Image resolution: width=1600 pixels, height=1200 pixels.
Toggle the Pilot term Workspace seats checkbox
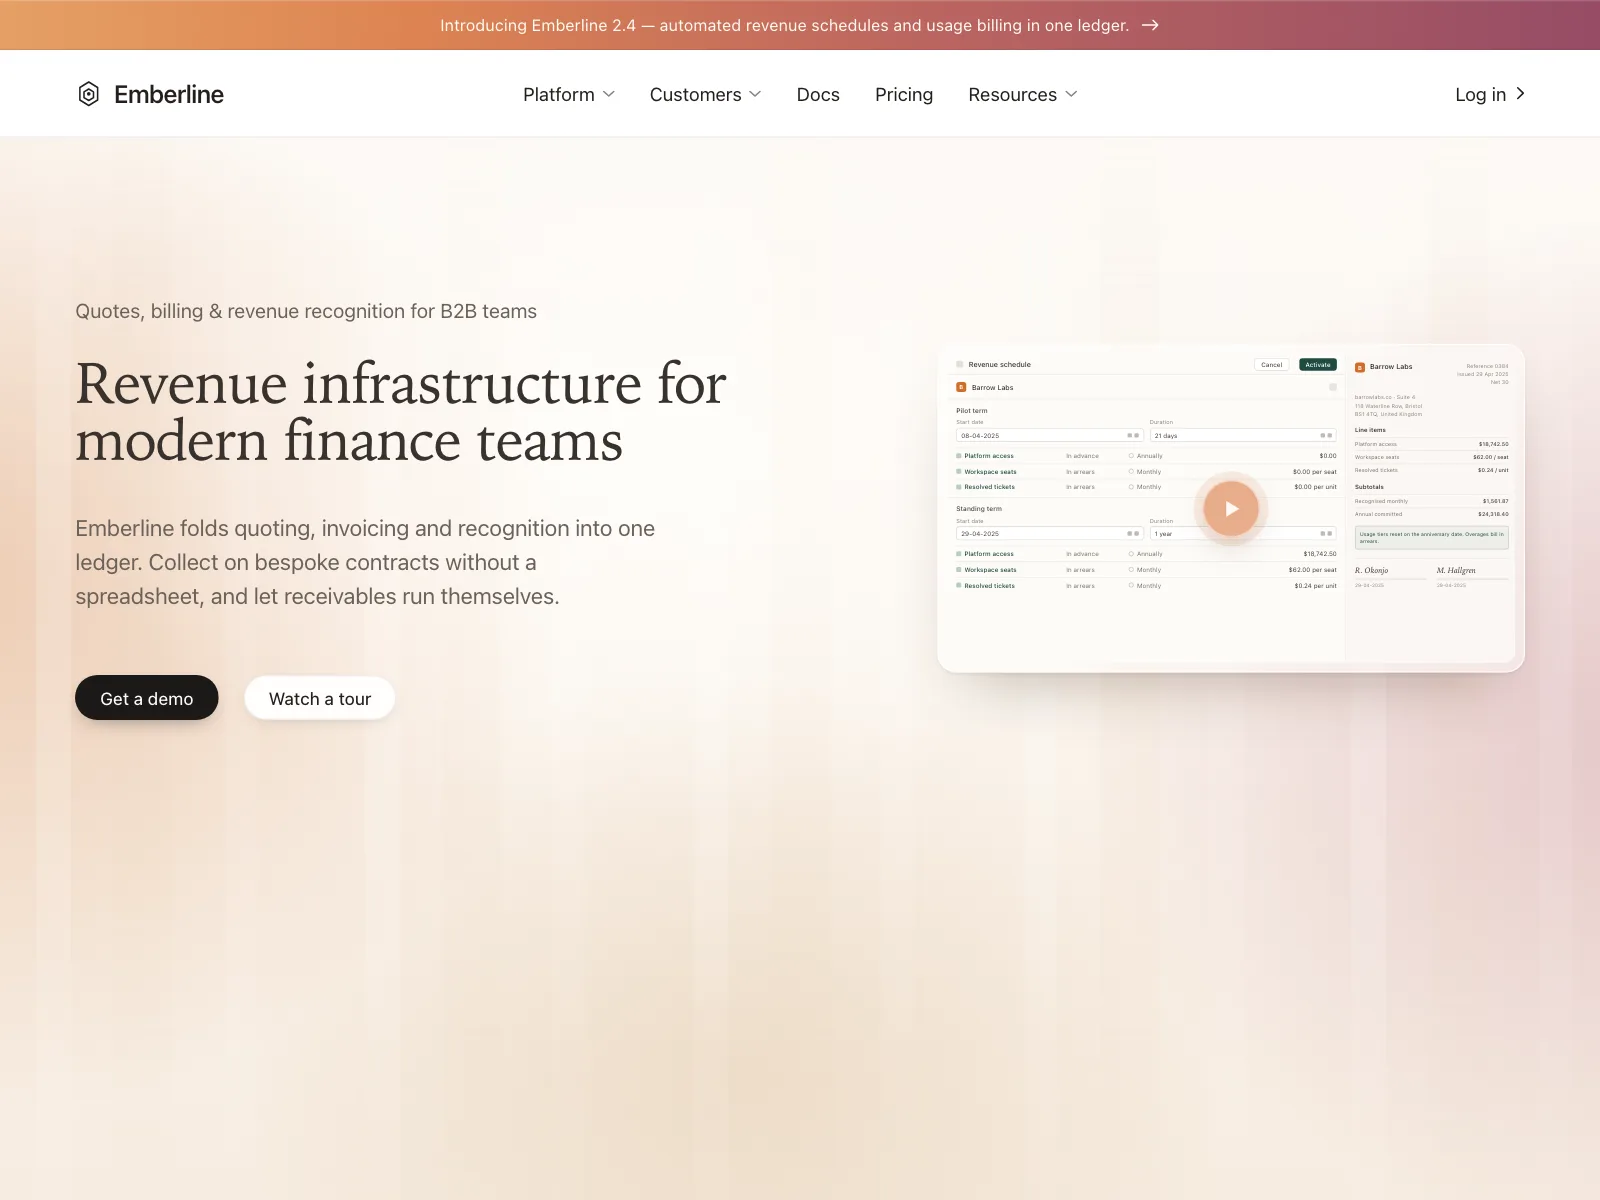[959, 472]
